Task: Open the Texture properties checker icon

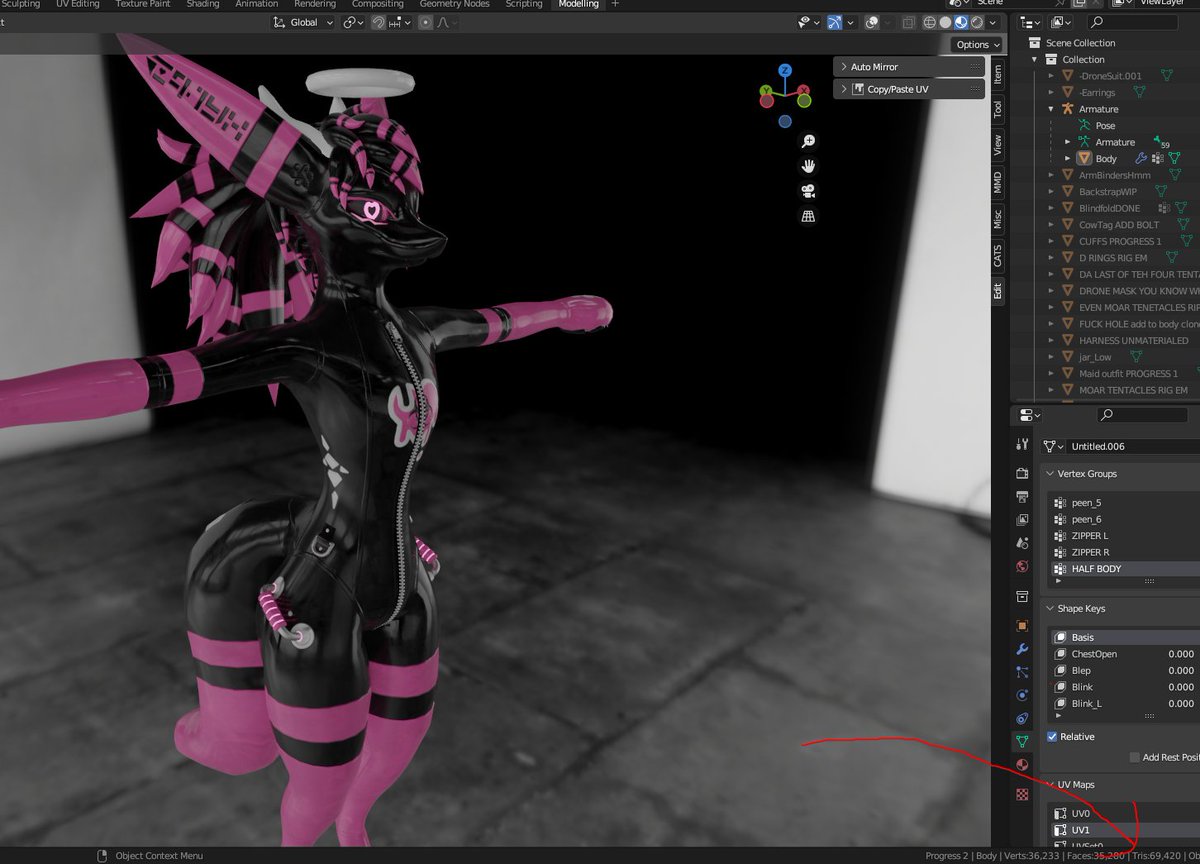Action: pyautogui.click(x=1022, y=794)
